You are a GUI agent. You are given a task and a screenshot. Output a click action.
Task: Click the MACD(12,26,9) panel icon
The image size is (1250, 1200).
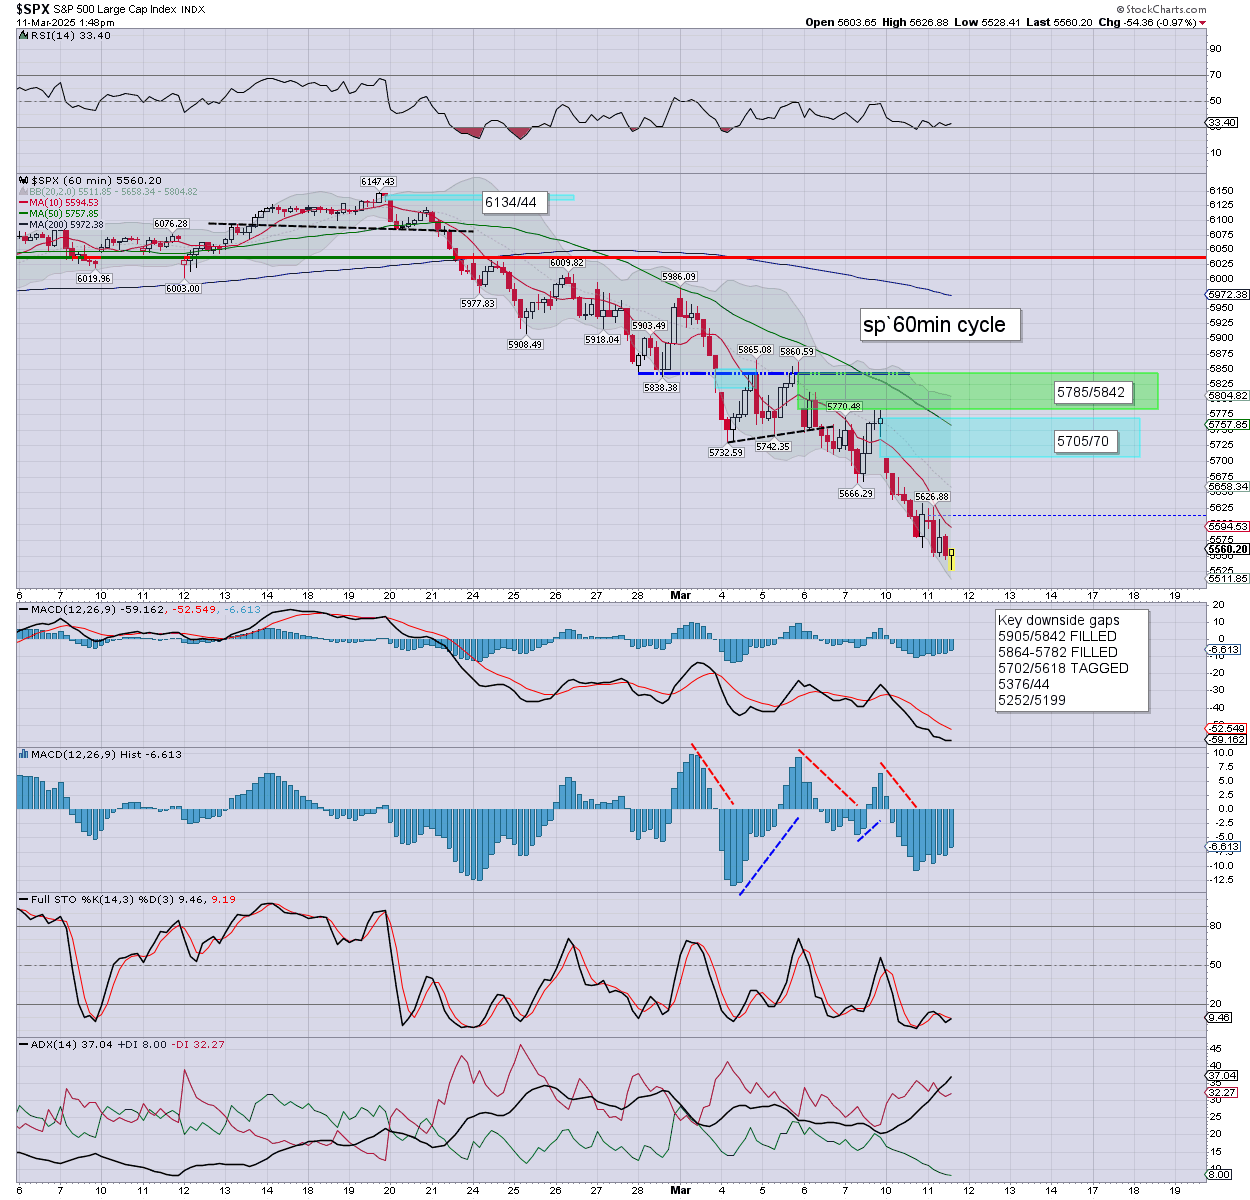(23, 609)
